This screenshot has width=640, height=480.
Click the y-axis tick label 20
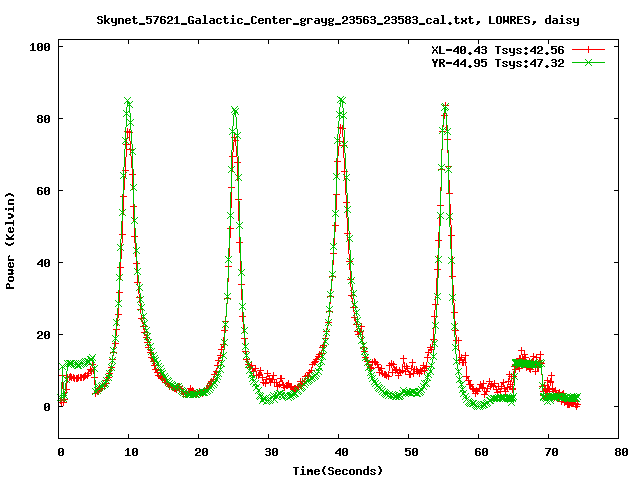44,335
